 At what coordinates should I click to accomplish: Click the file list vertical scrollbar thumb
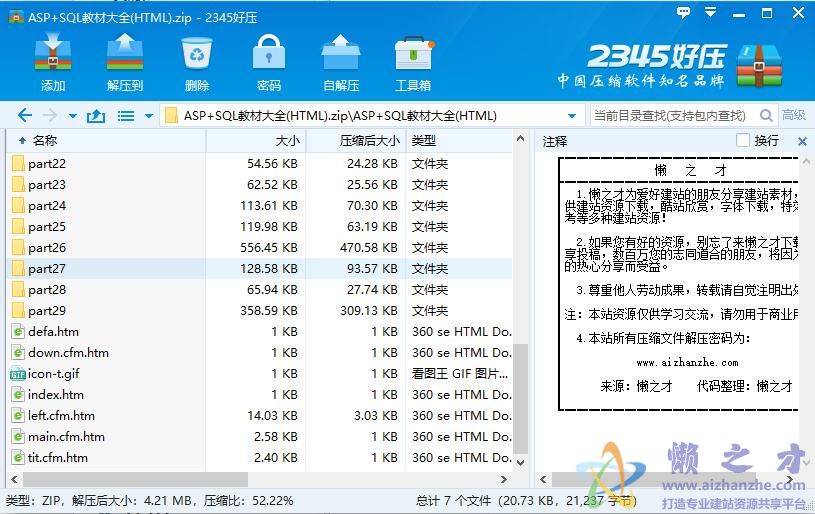click(x=520, y=398)
